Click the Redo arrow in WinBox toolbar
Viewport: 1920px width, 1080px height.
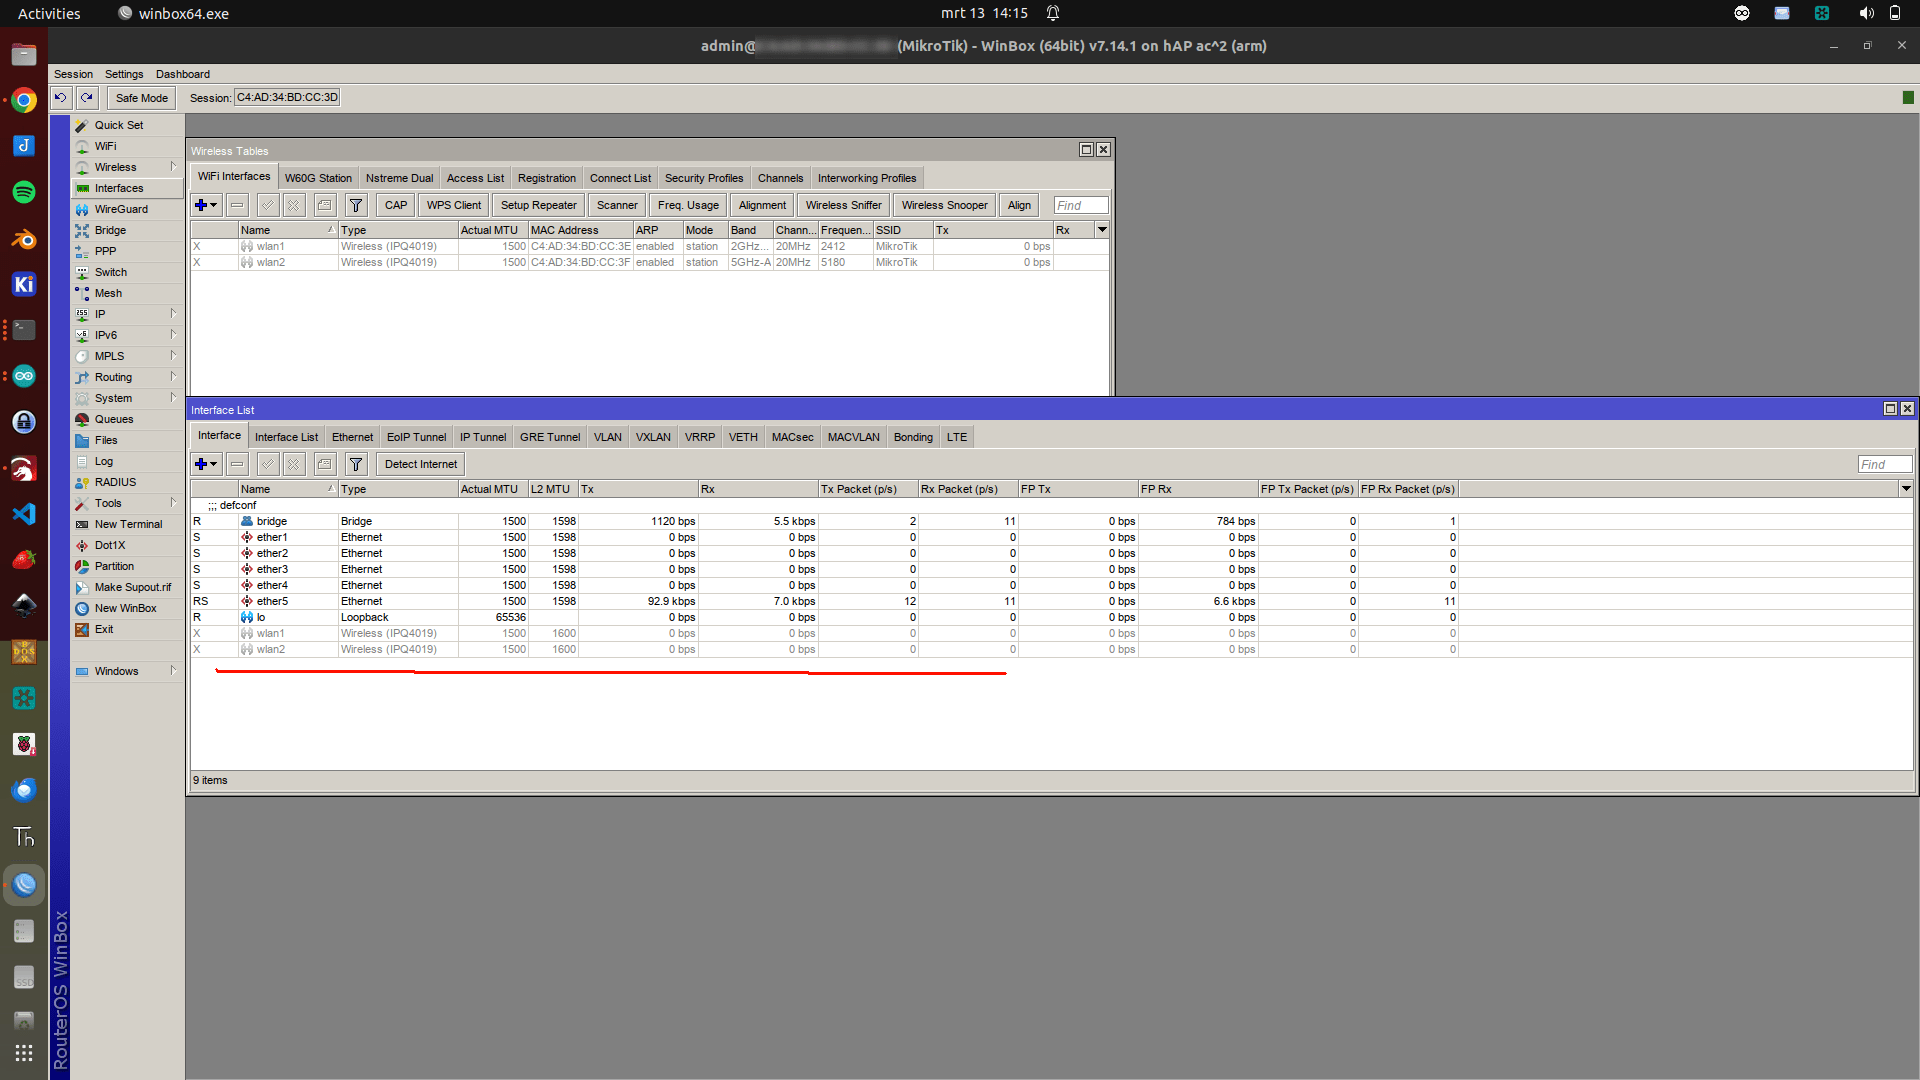(87, 97)
